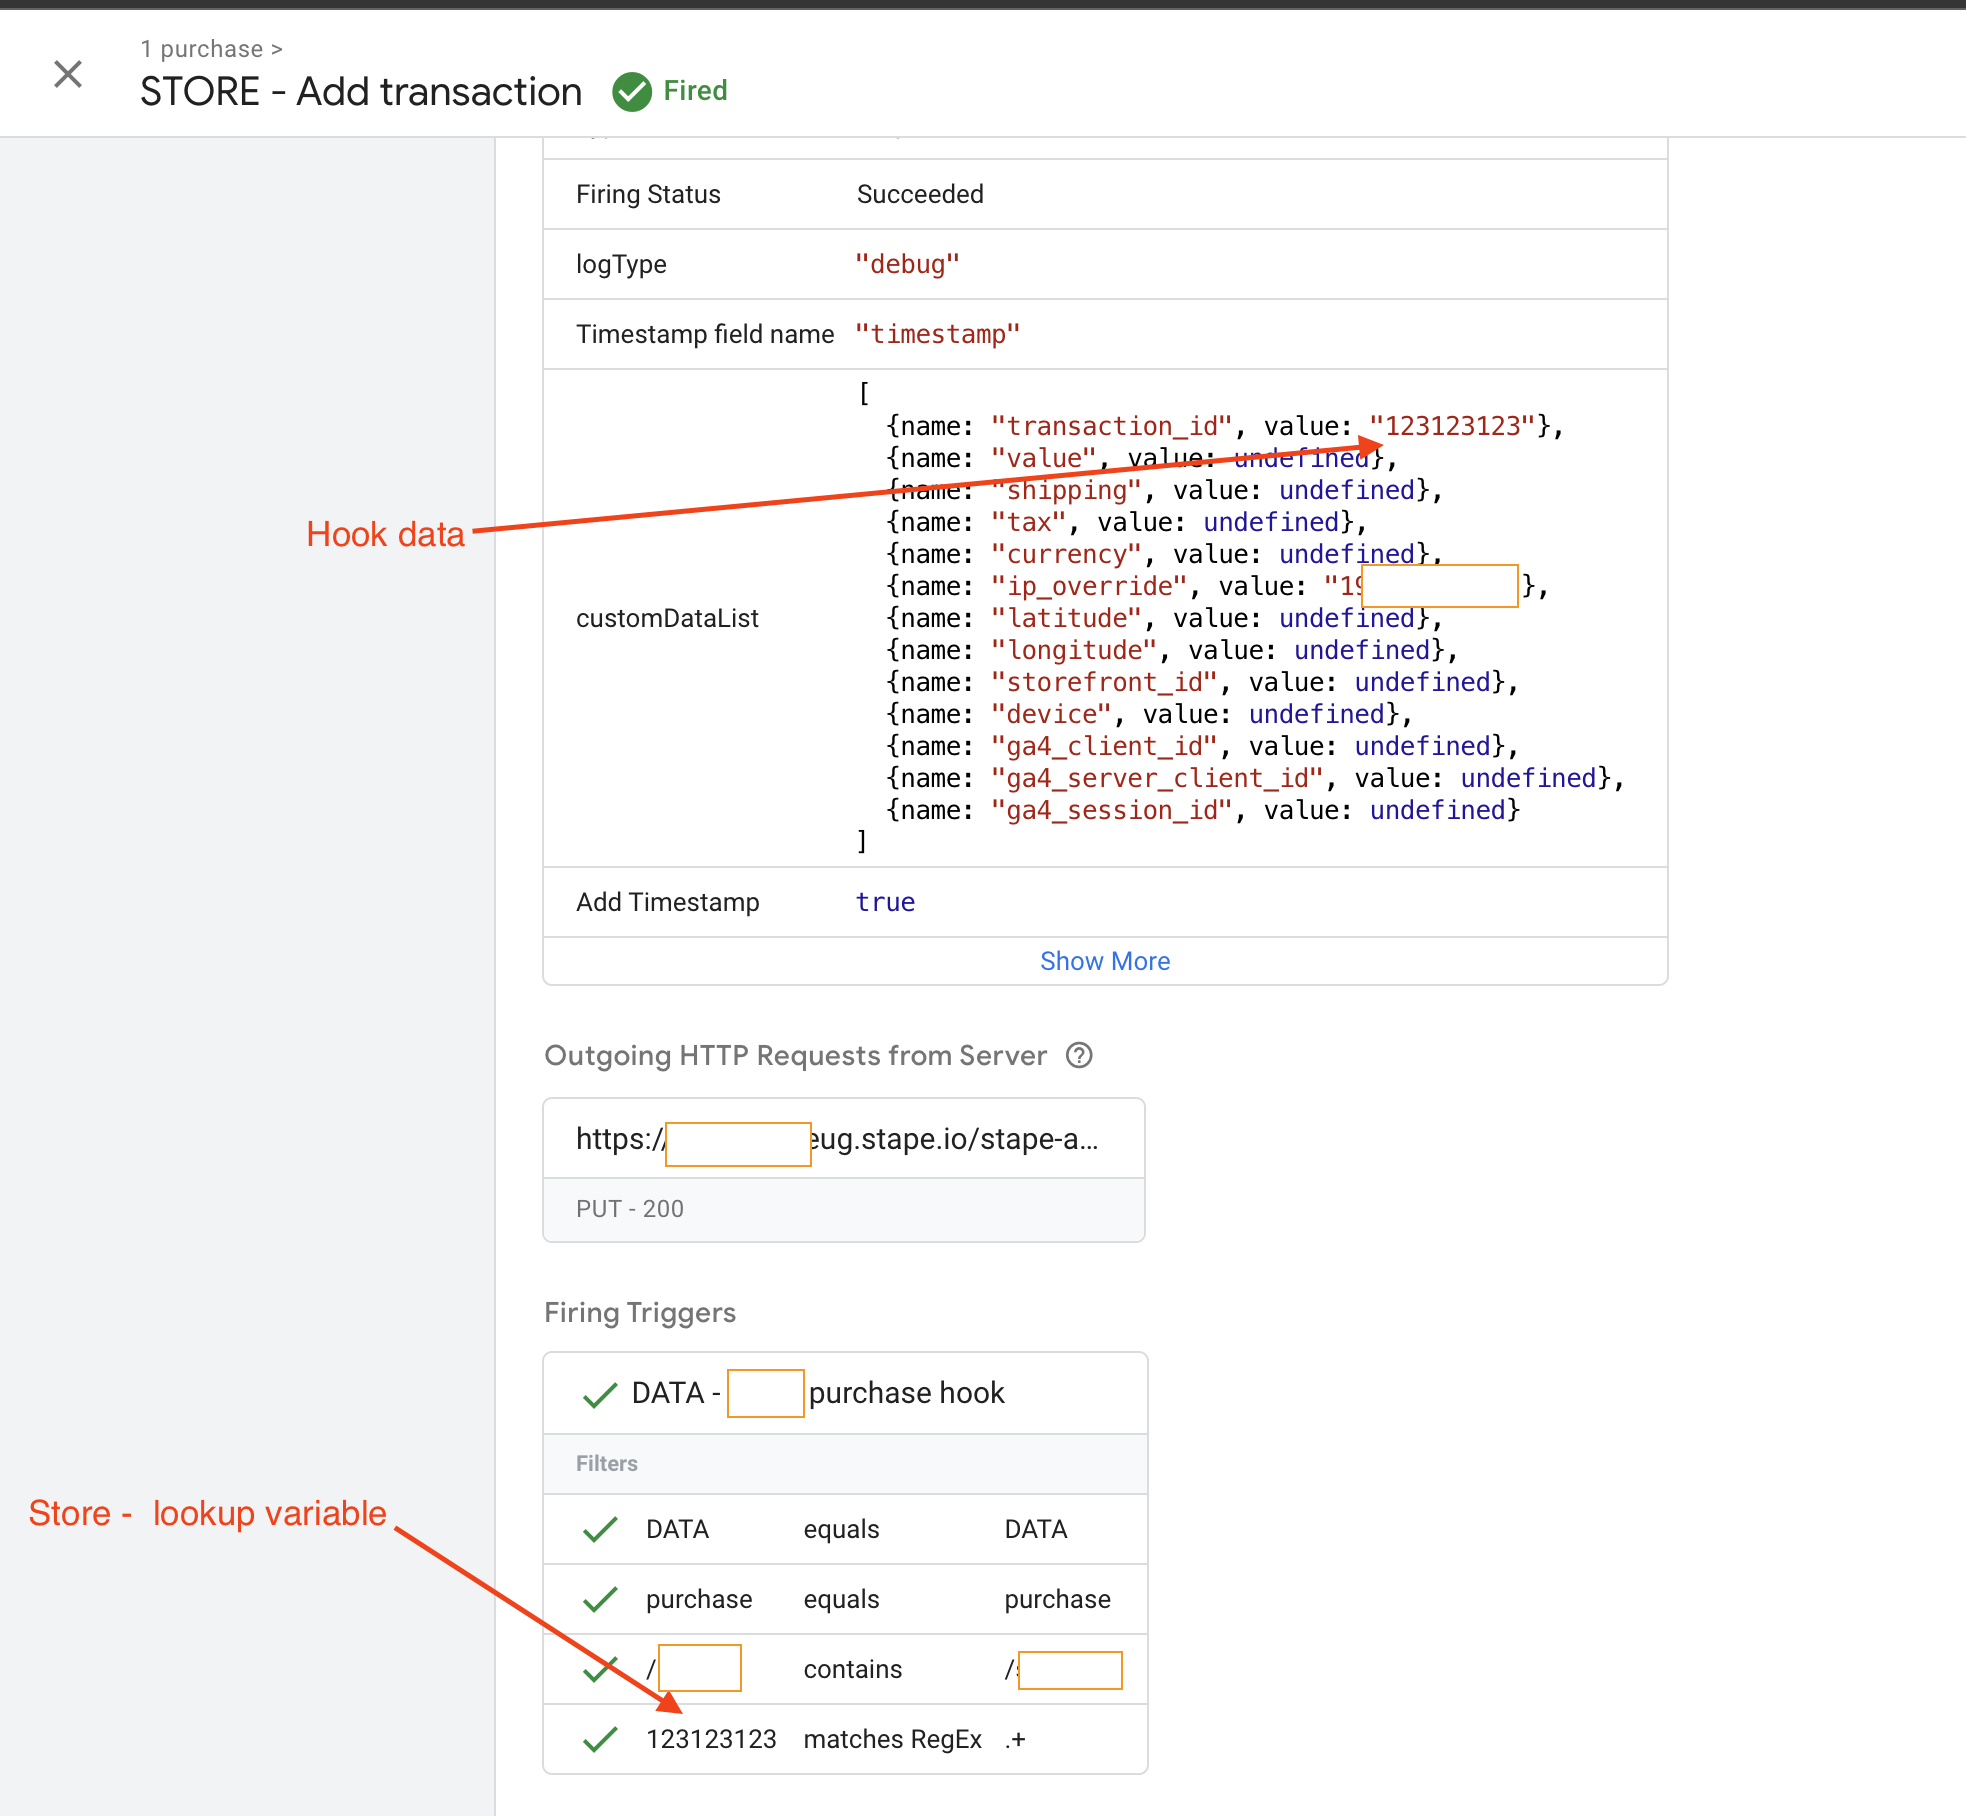Close the tag detail panel
Viewport: 1966px width, 1816px height.
pos(68,74)
